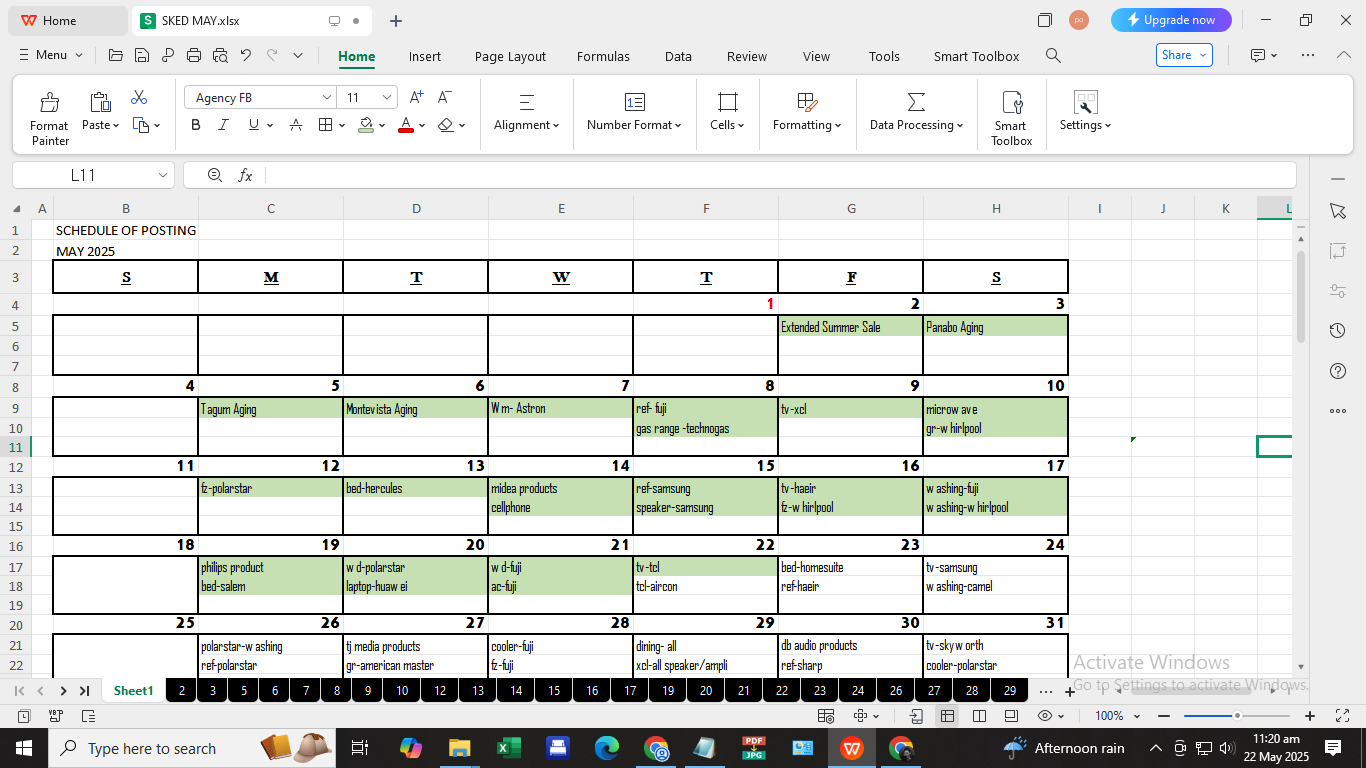Apply the red font color swatch
Viewport: 1366px width, 768px height.
tap(405, 125)
